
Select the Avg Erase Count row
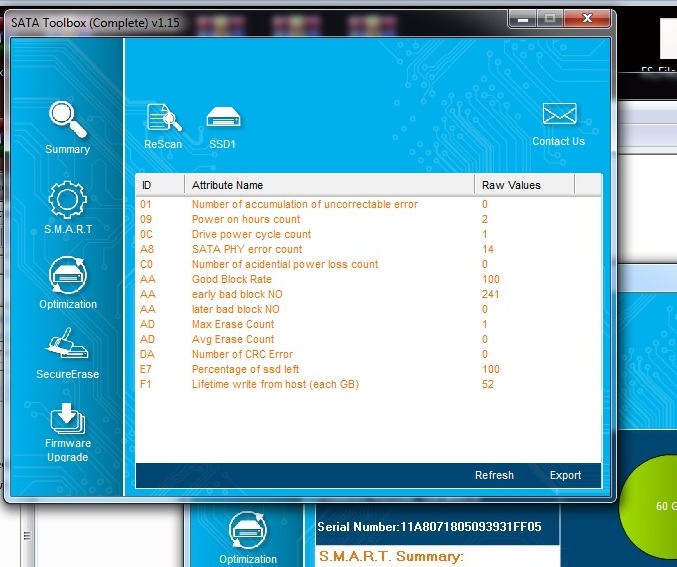(x=368, y=339)
